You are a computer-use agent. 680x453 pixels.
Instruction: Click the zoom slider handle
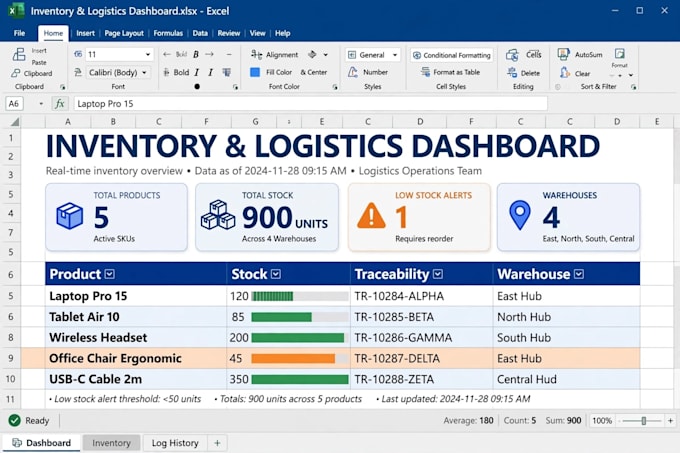click(x=644, y=420)
